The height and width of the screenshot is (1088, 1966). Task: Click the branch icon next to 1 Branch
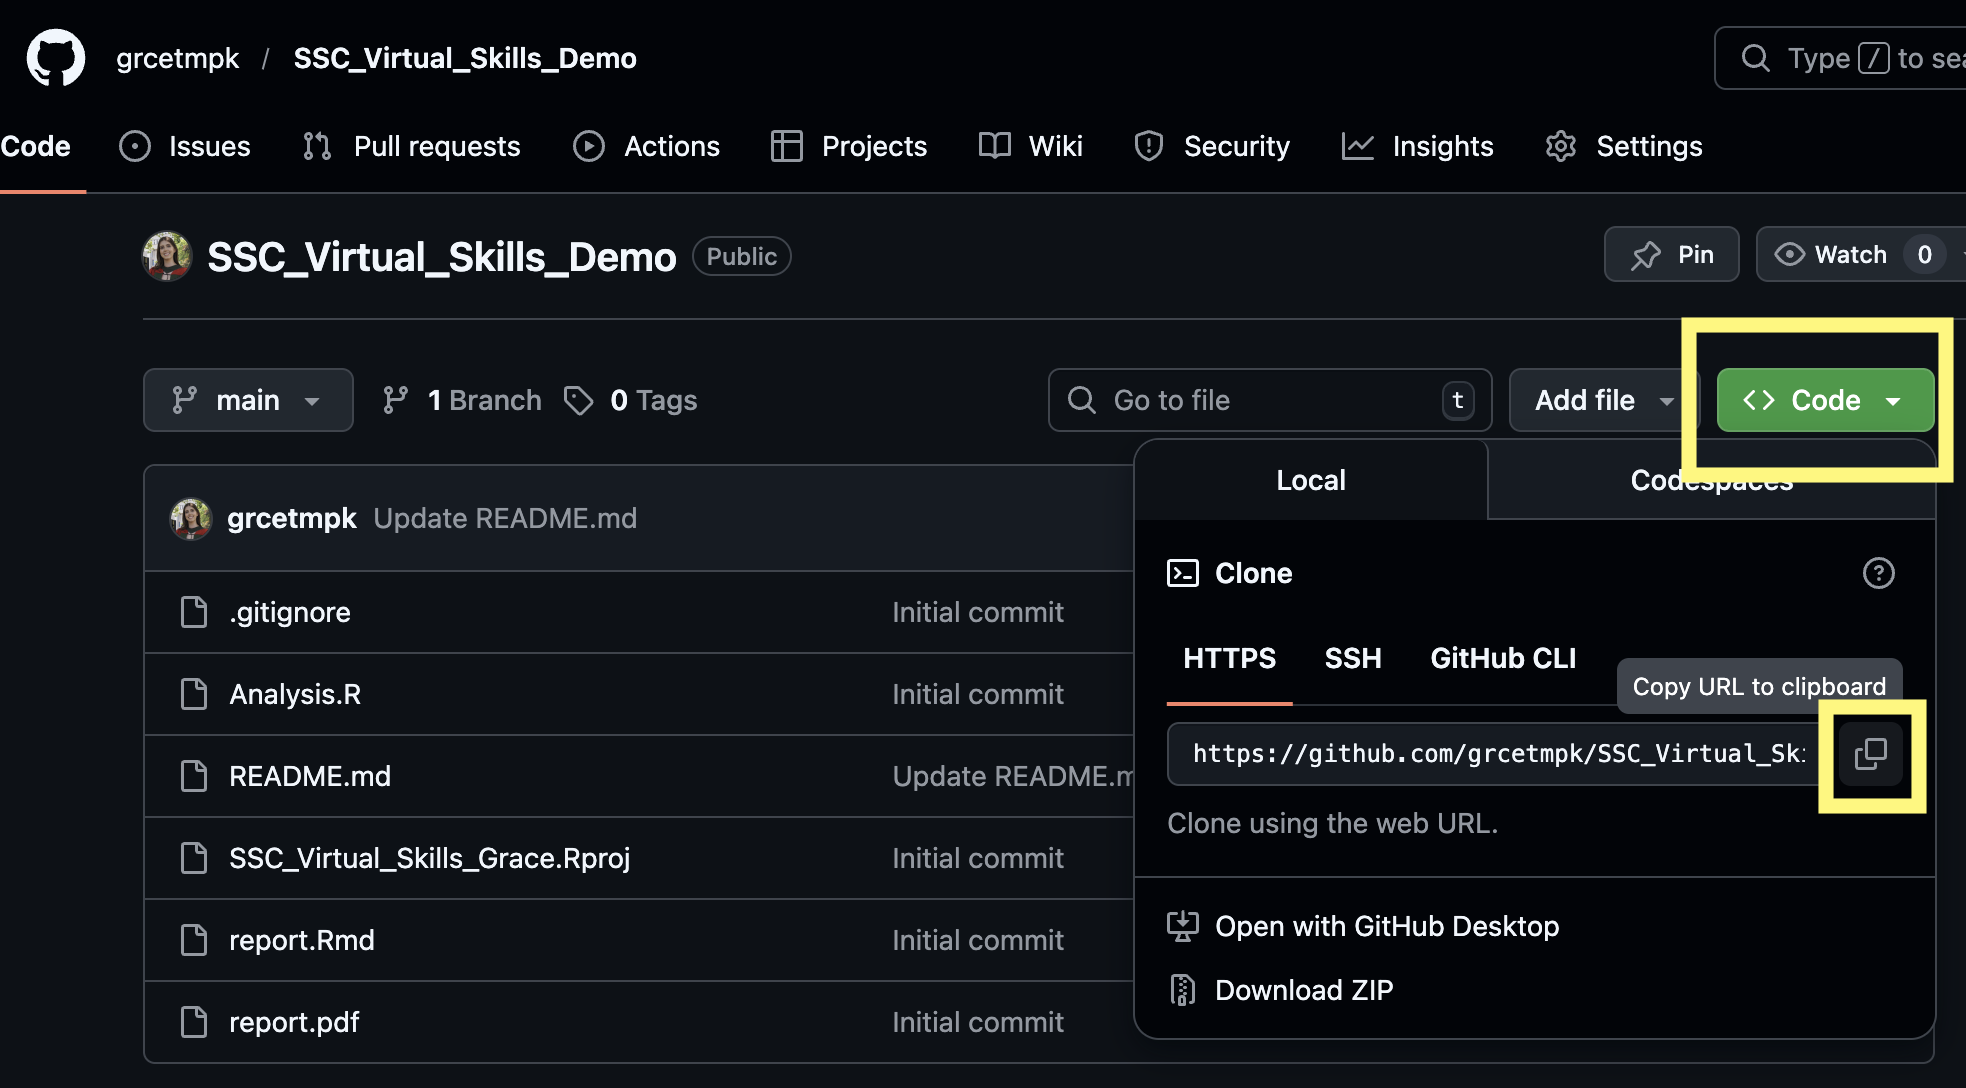tap(396, 400)
